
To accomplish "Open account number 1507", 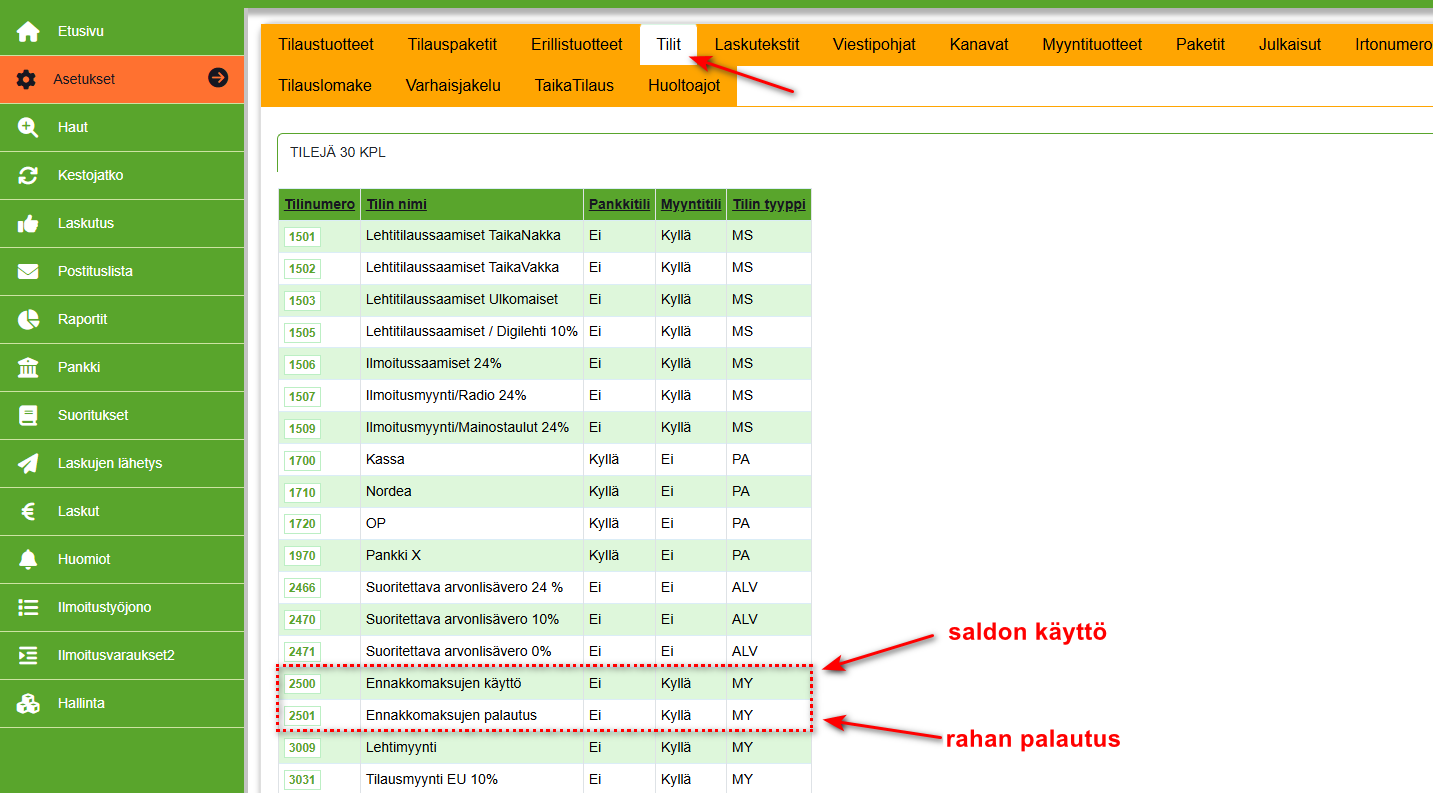I will [x=302, y=396].
